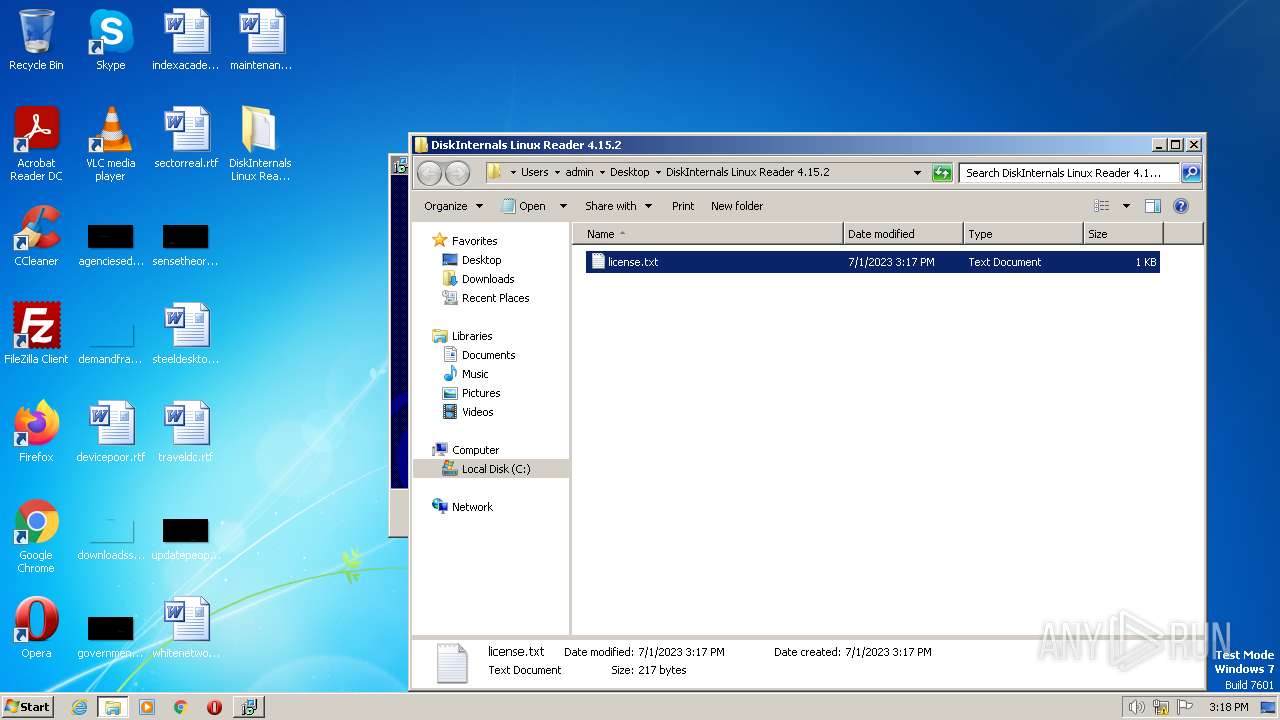Sort by the Type column header
1280x720 pixels.
click(x=1023, y=234)
